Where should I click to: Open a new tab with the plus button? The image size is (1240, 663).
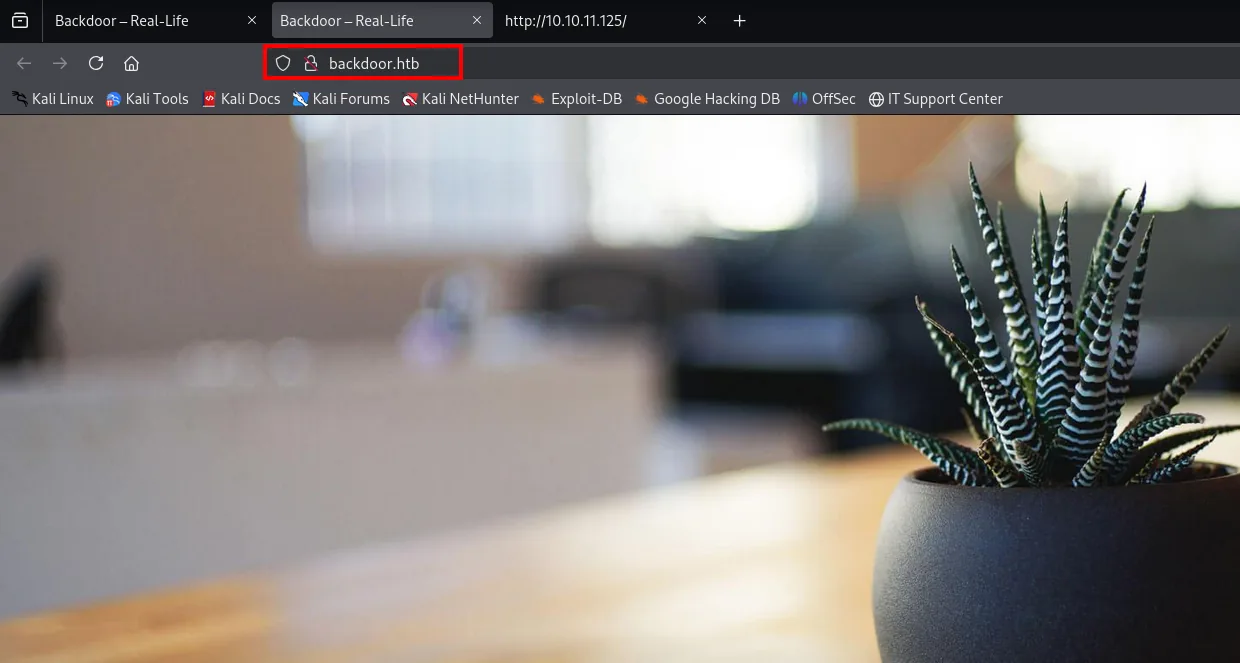[x=740, y=20]
